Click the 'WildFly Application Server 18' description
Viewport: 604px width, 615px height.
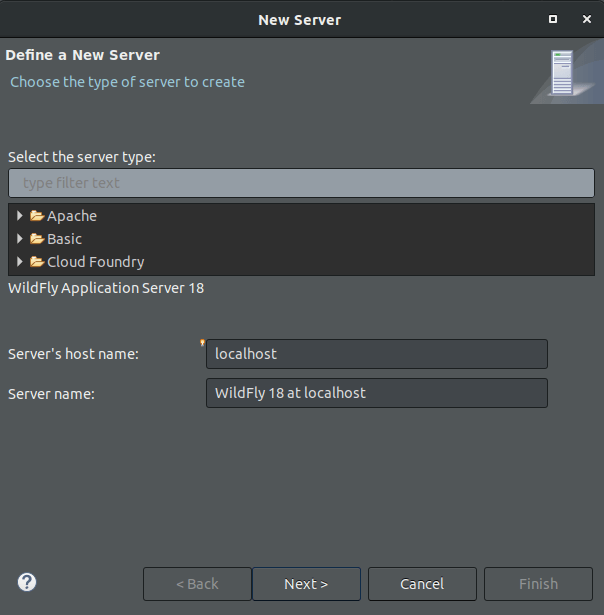click(x=106, y=288)
